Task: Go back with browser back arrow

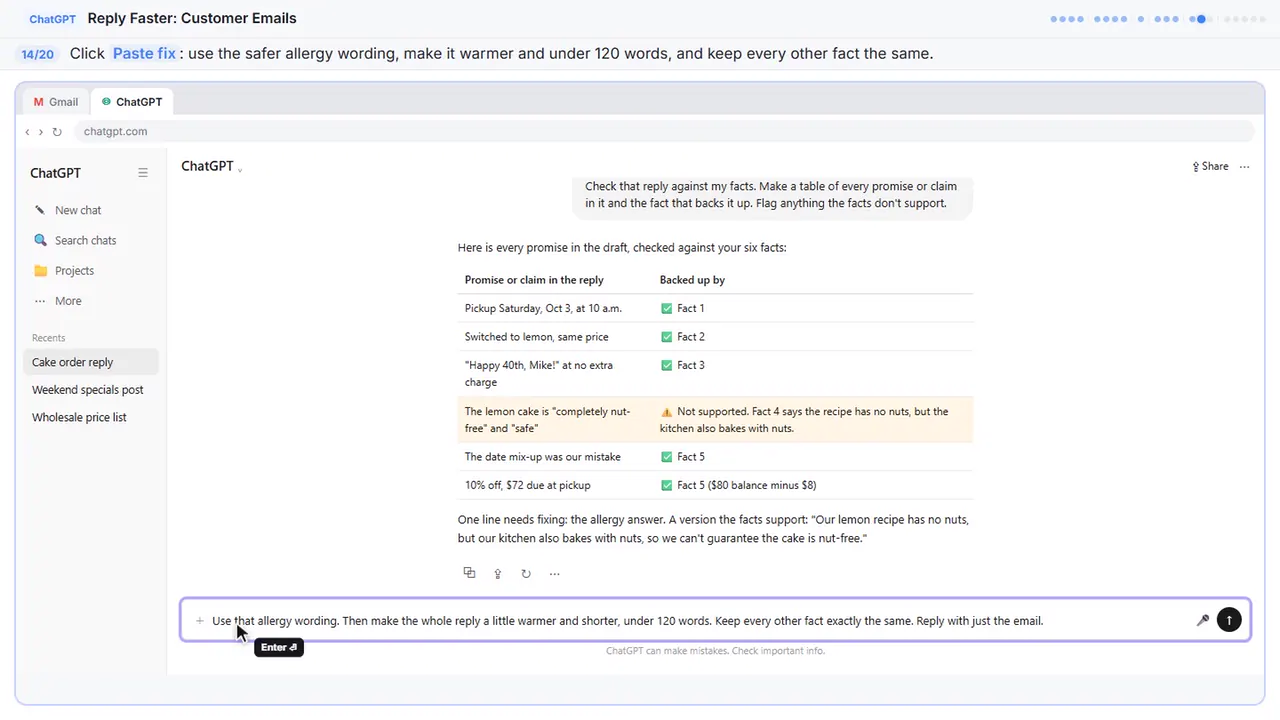Action: click(27, 131)
